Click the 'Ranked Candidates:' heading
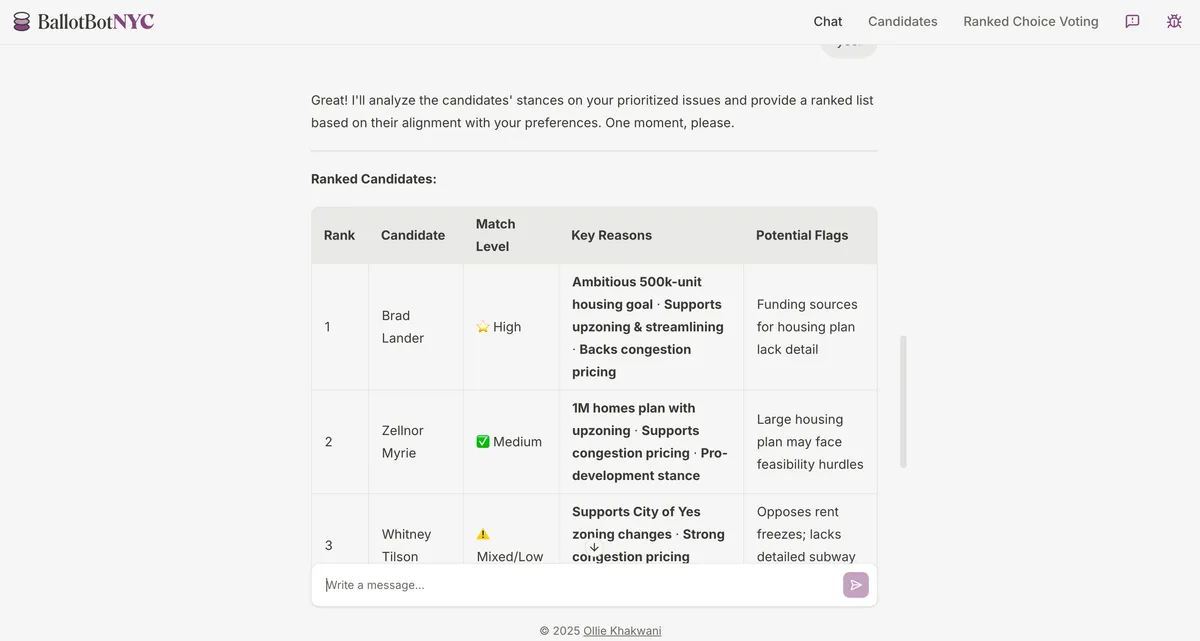The width and height of the screenshot is (1200, 641). pos(374,179)
